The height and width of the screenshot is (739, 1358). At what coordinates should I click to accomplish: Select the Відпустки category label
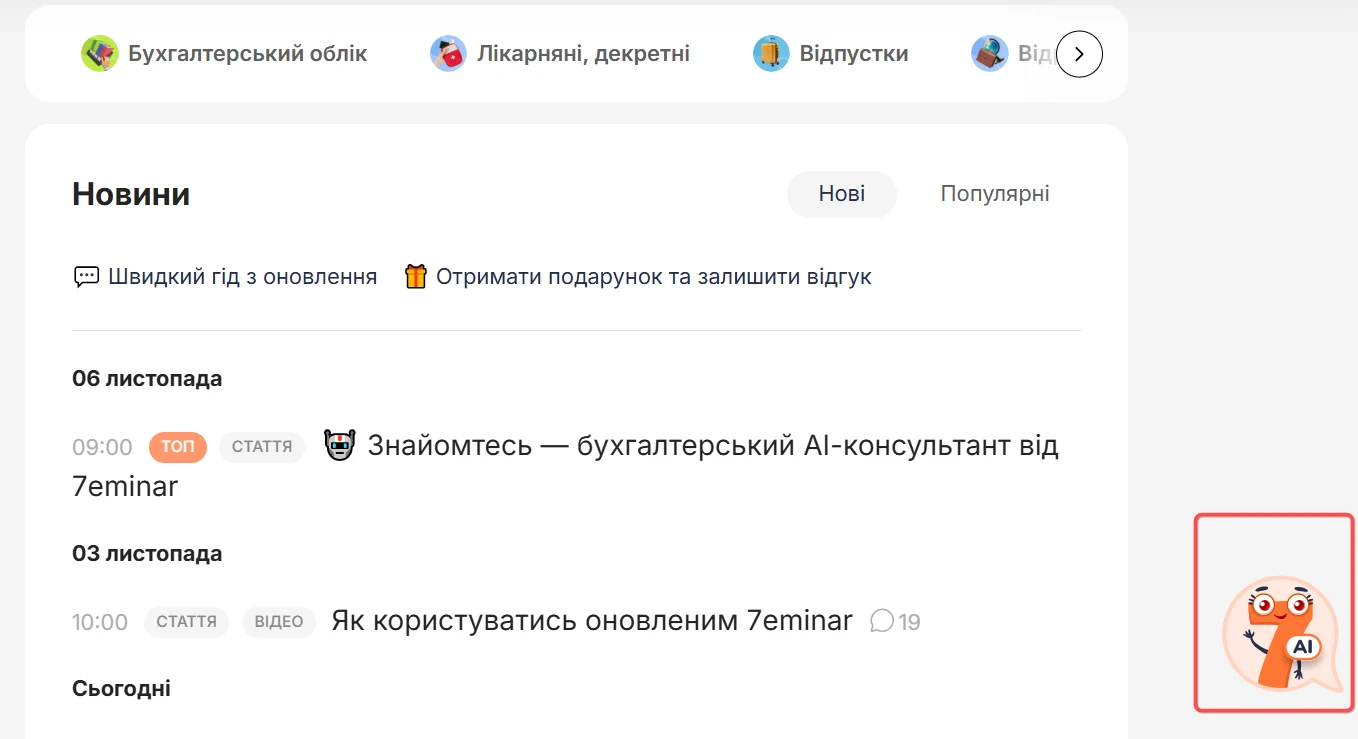854,54
